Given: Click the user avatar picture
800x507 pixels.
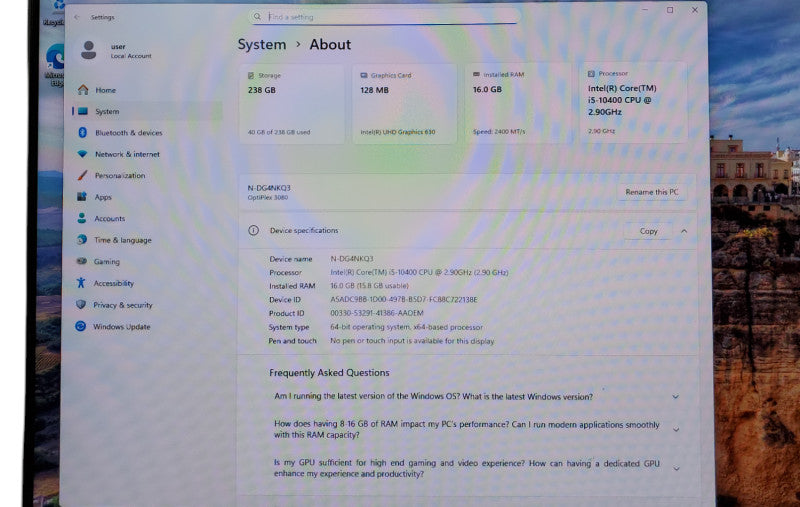Looking at the screenshot, I should (89, 50).
